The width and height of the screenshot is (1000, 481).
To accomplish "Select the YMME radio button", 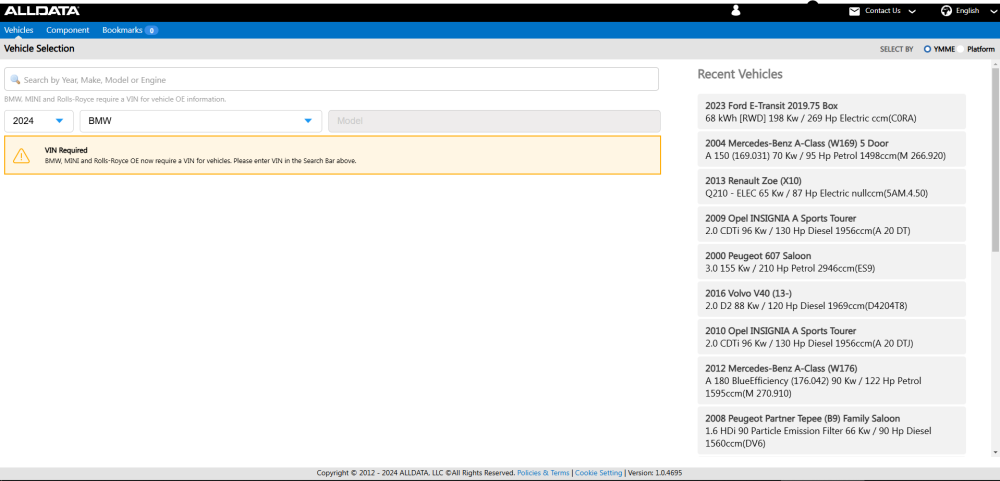I will tap(927, 49).
